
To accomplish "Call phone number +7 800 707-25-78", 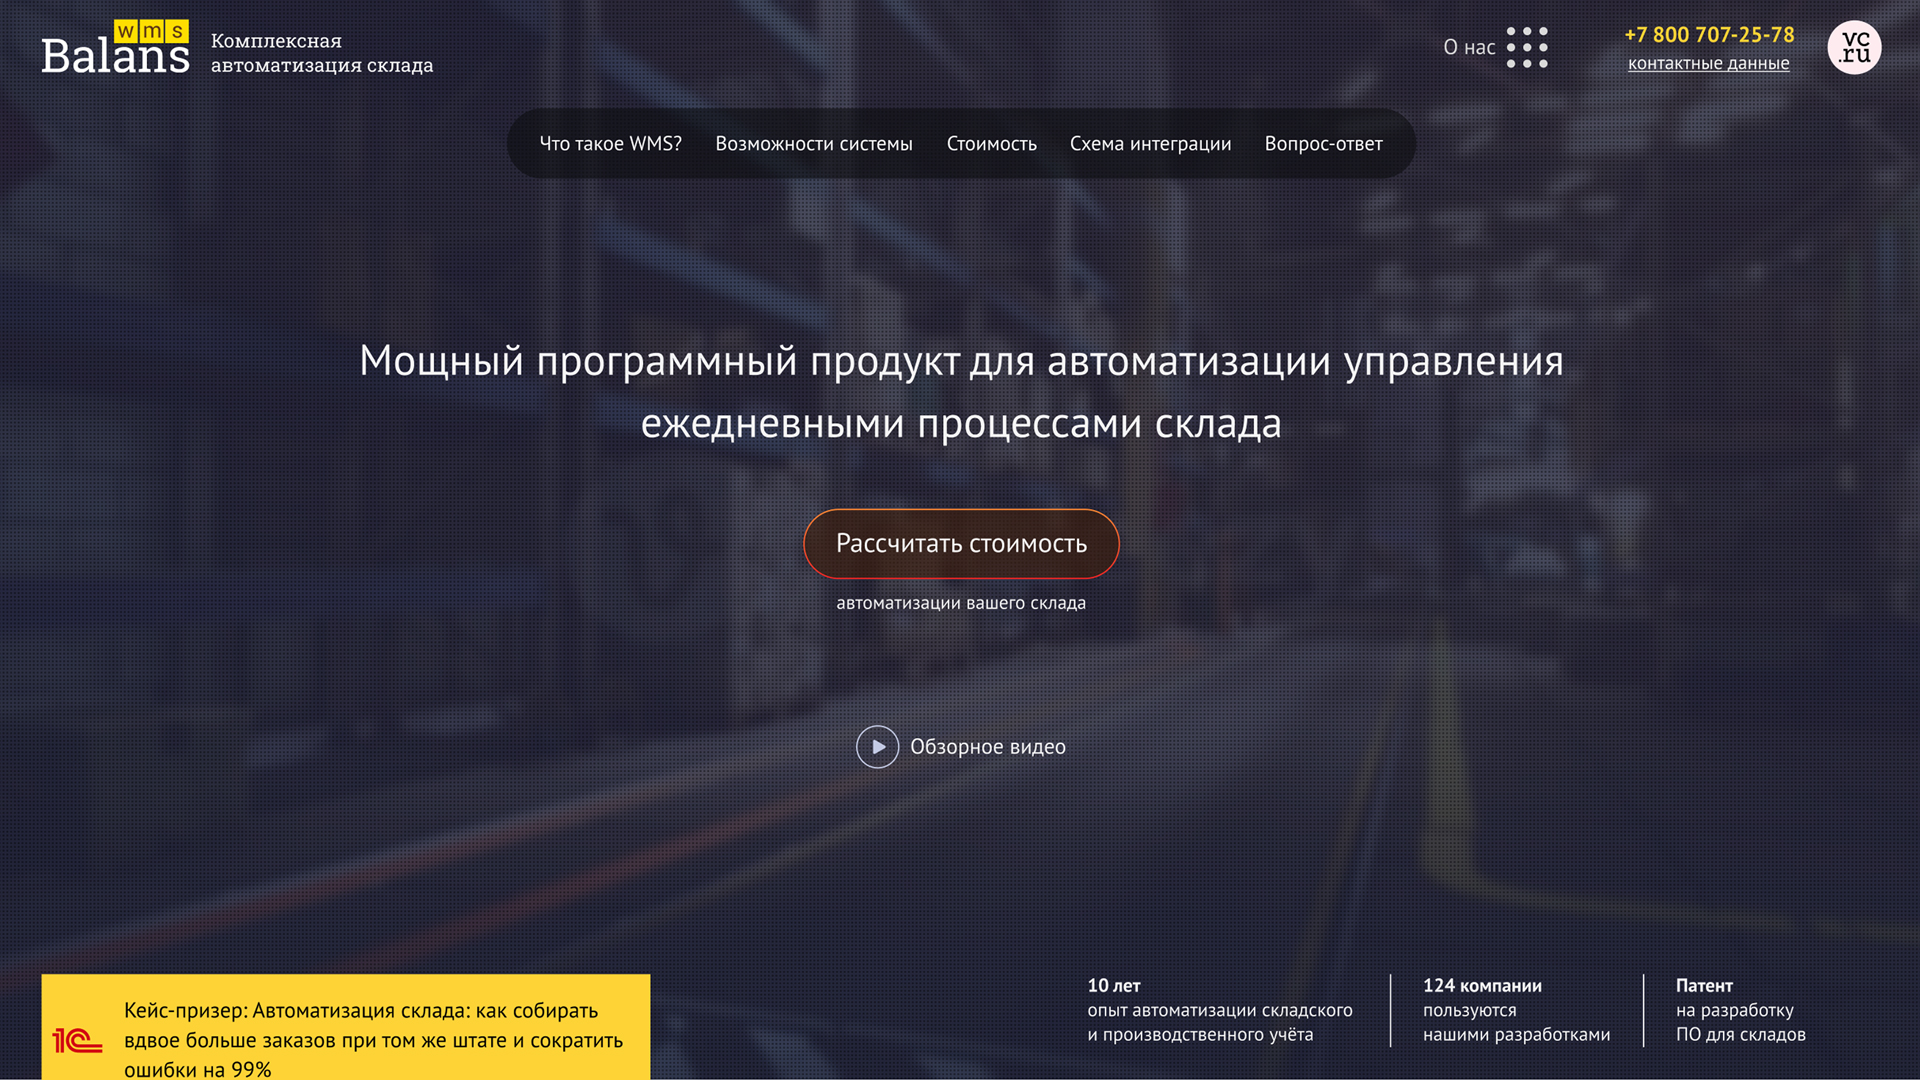I will coord(1709,35).
